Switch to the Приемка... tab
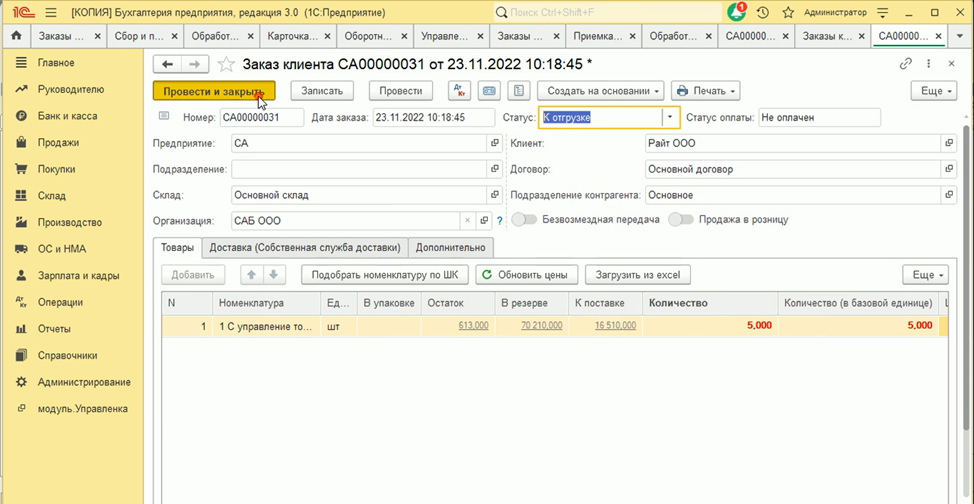The height and width of the screenshot is (504, 974). point(597,37)
